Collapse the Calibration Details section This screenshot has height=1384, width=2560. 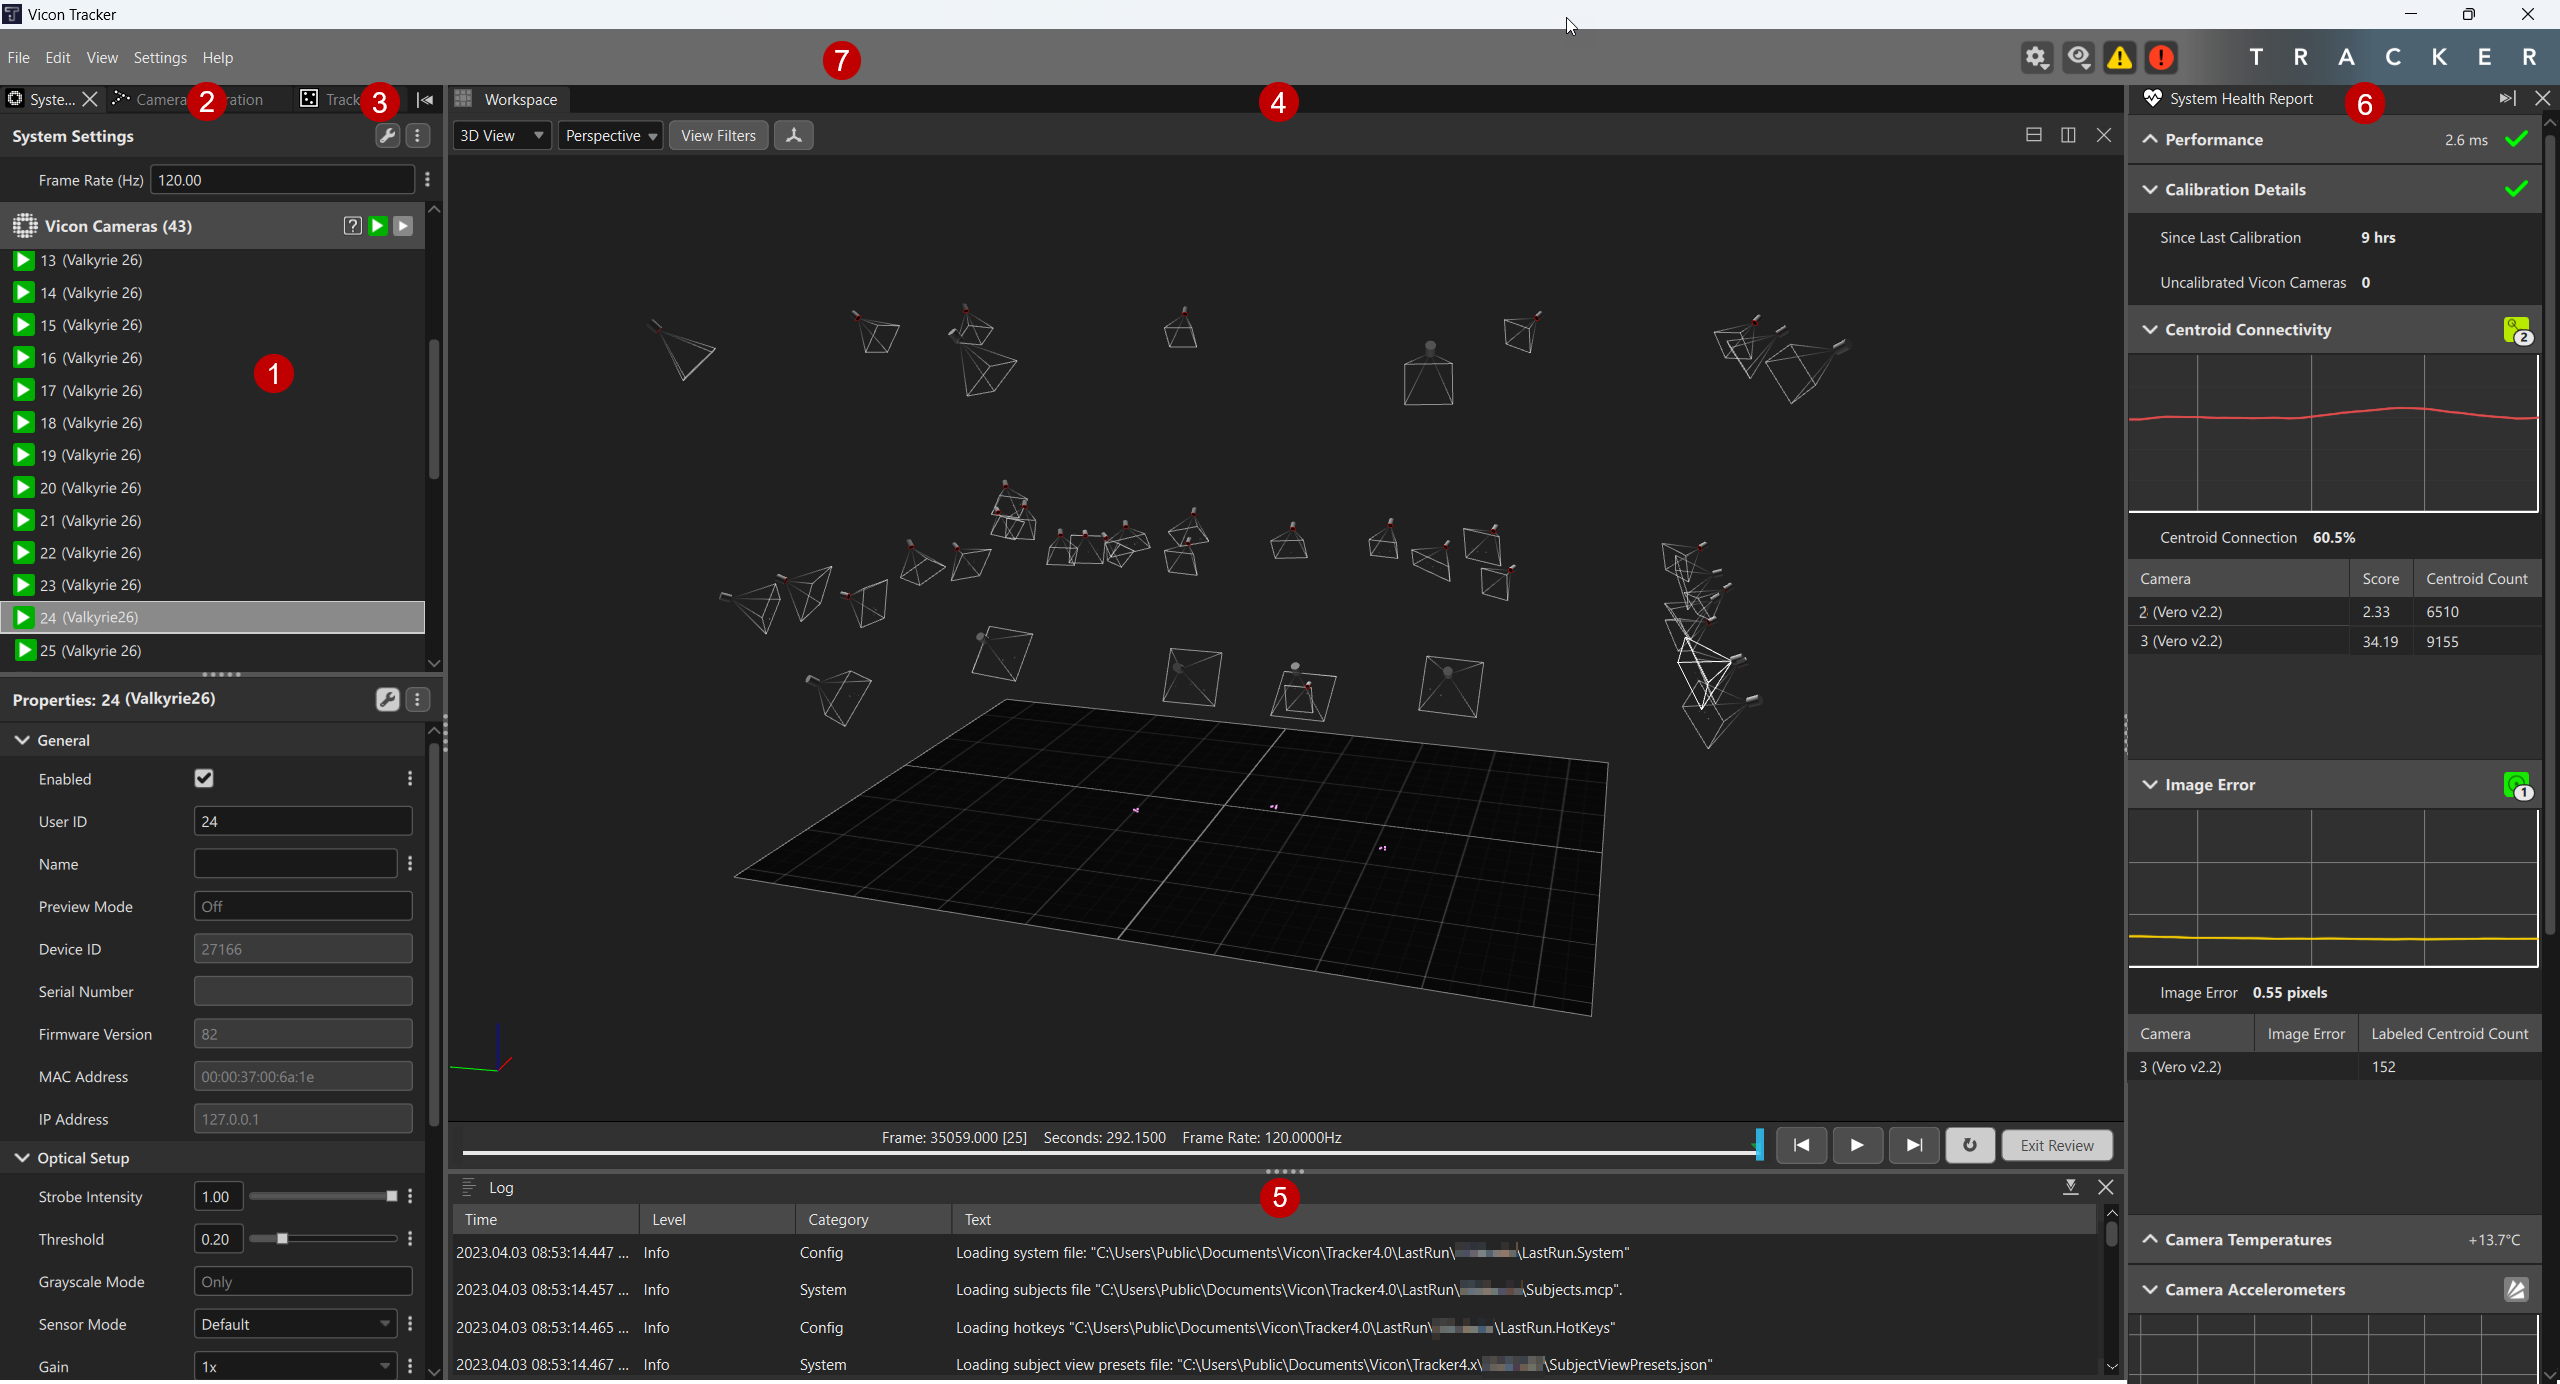pyautogui.click(x=2150, y=190)
